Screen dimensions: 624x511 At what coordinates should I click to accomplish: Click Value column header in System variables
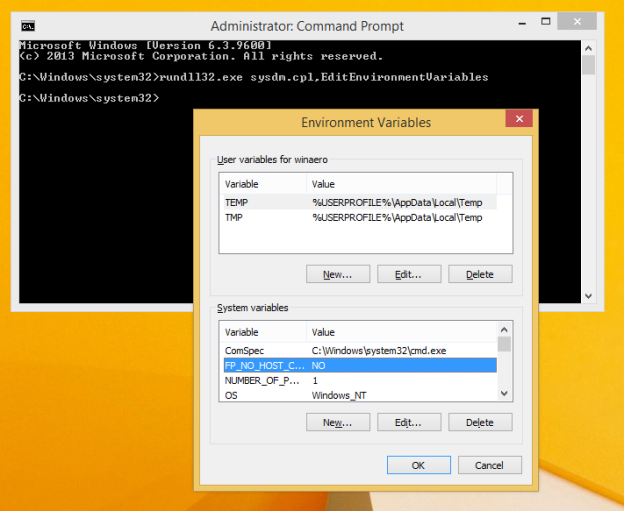coord(401,332)
